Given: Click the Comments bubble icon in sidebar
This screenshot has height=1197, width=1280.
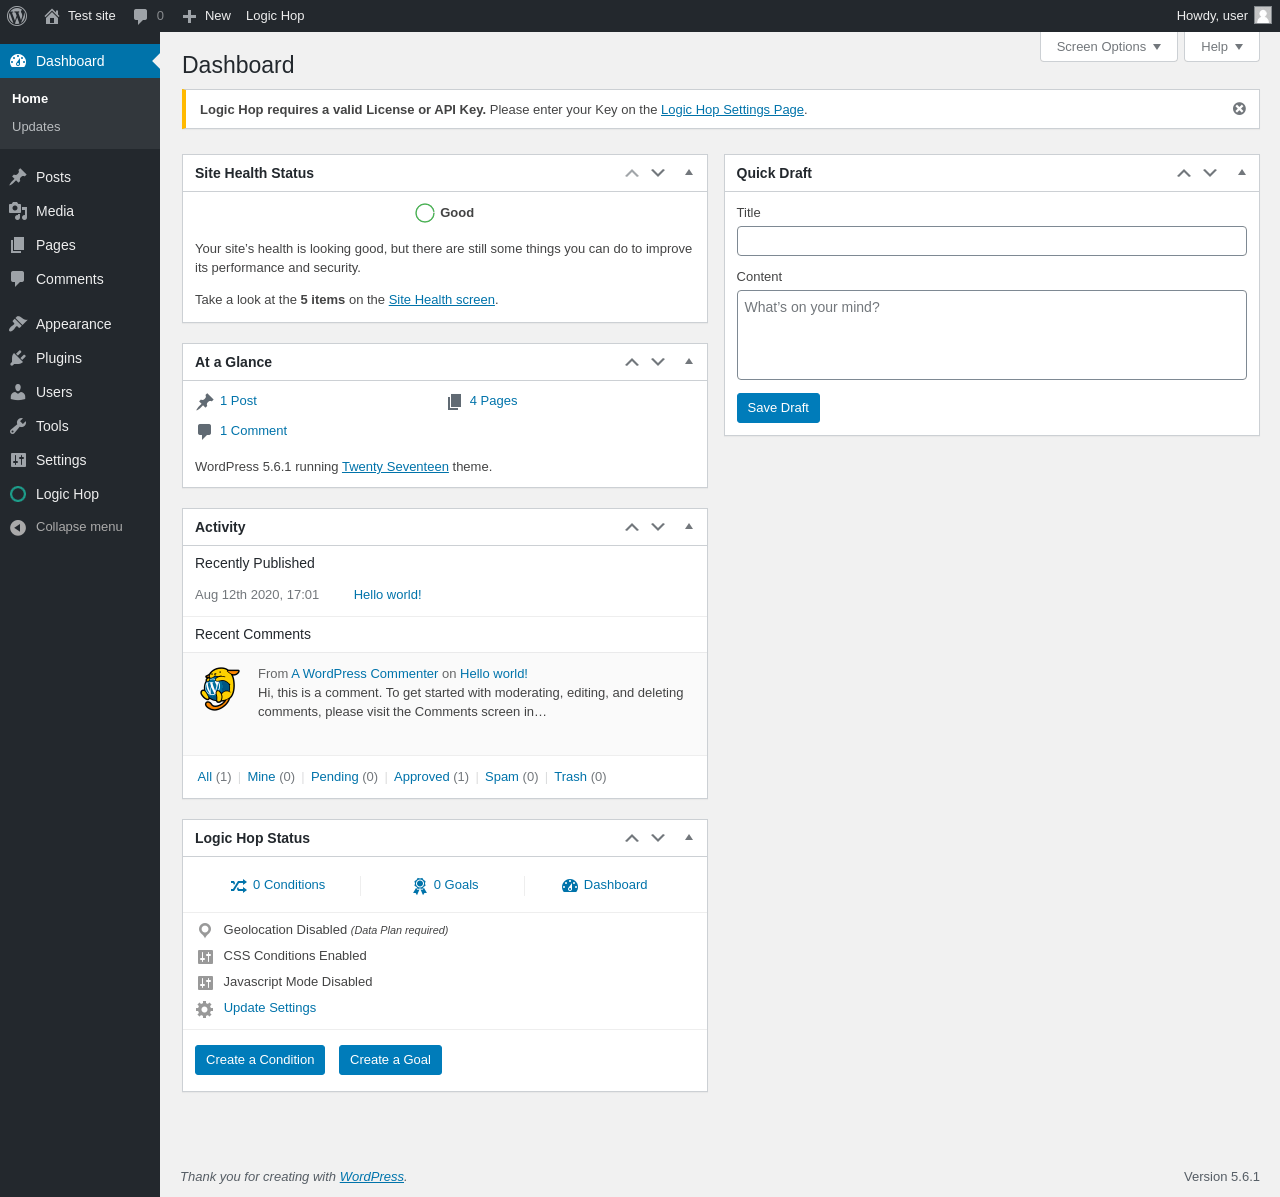Looking at the screenshot, I should (18, 279).
